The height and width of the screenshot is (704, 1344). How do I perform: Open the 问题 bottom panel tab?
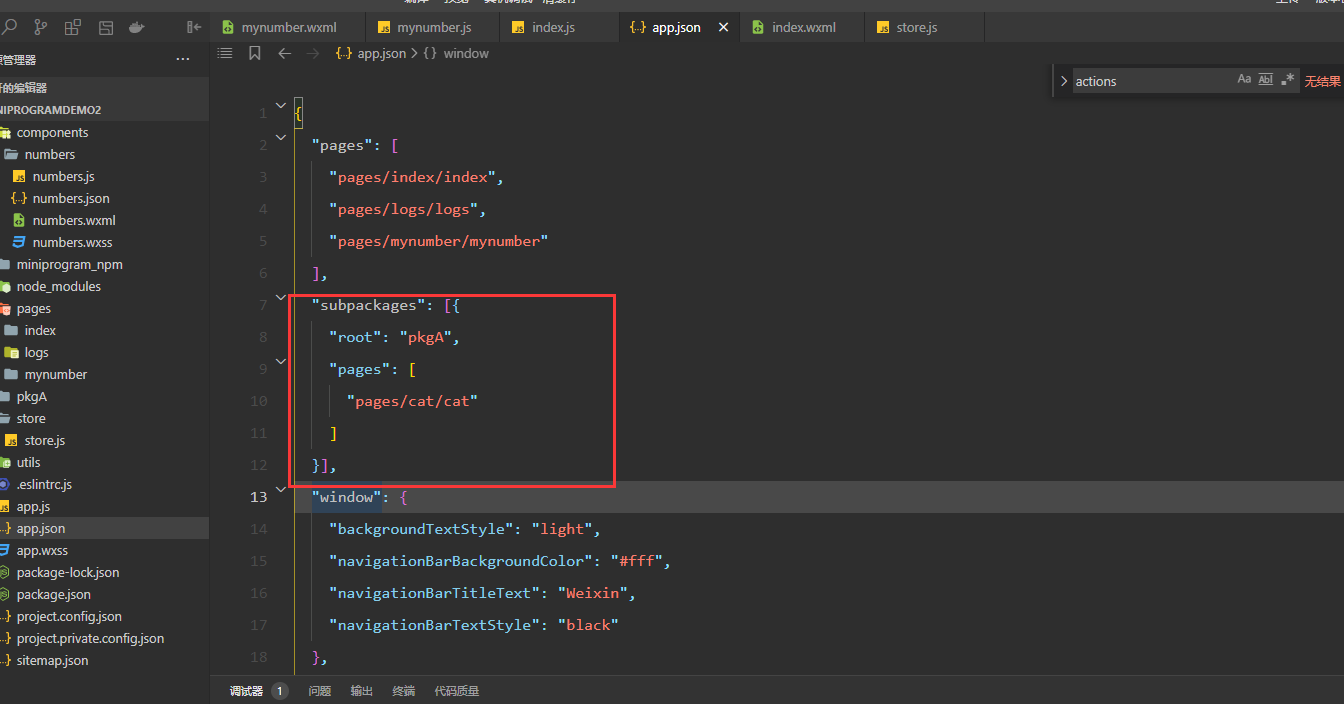click(320, 691)
